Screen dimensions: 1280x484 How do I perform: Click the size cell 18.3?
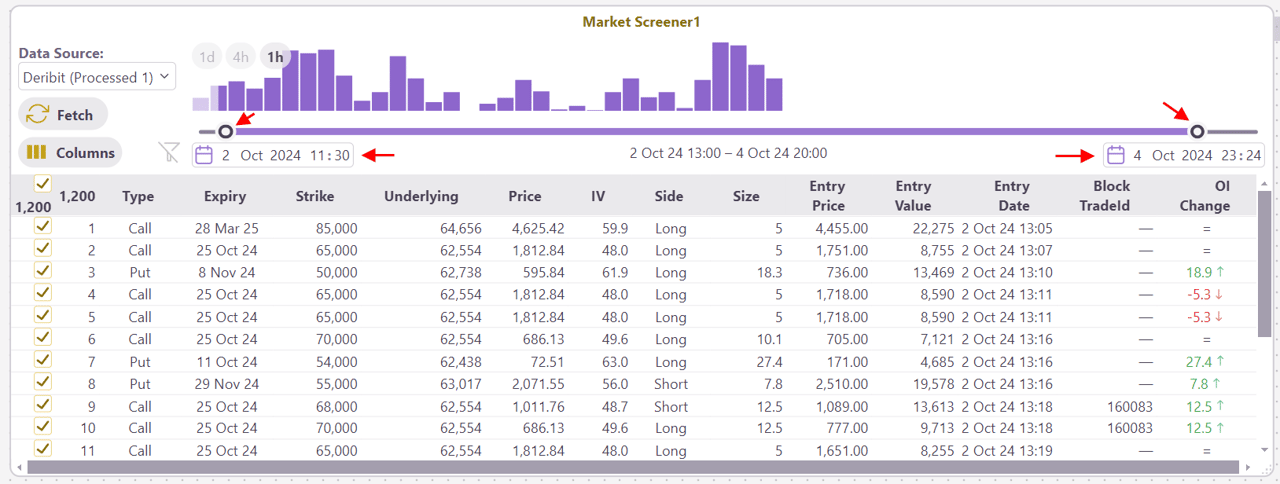[x=770, y=272]
